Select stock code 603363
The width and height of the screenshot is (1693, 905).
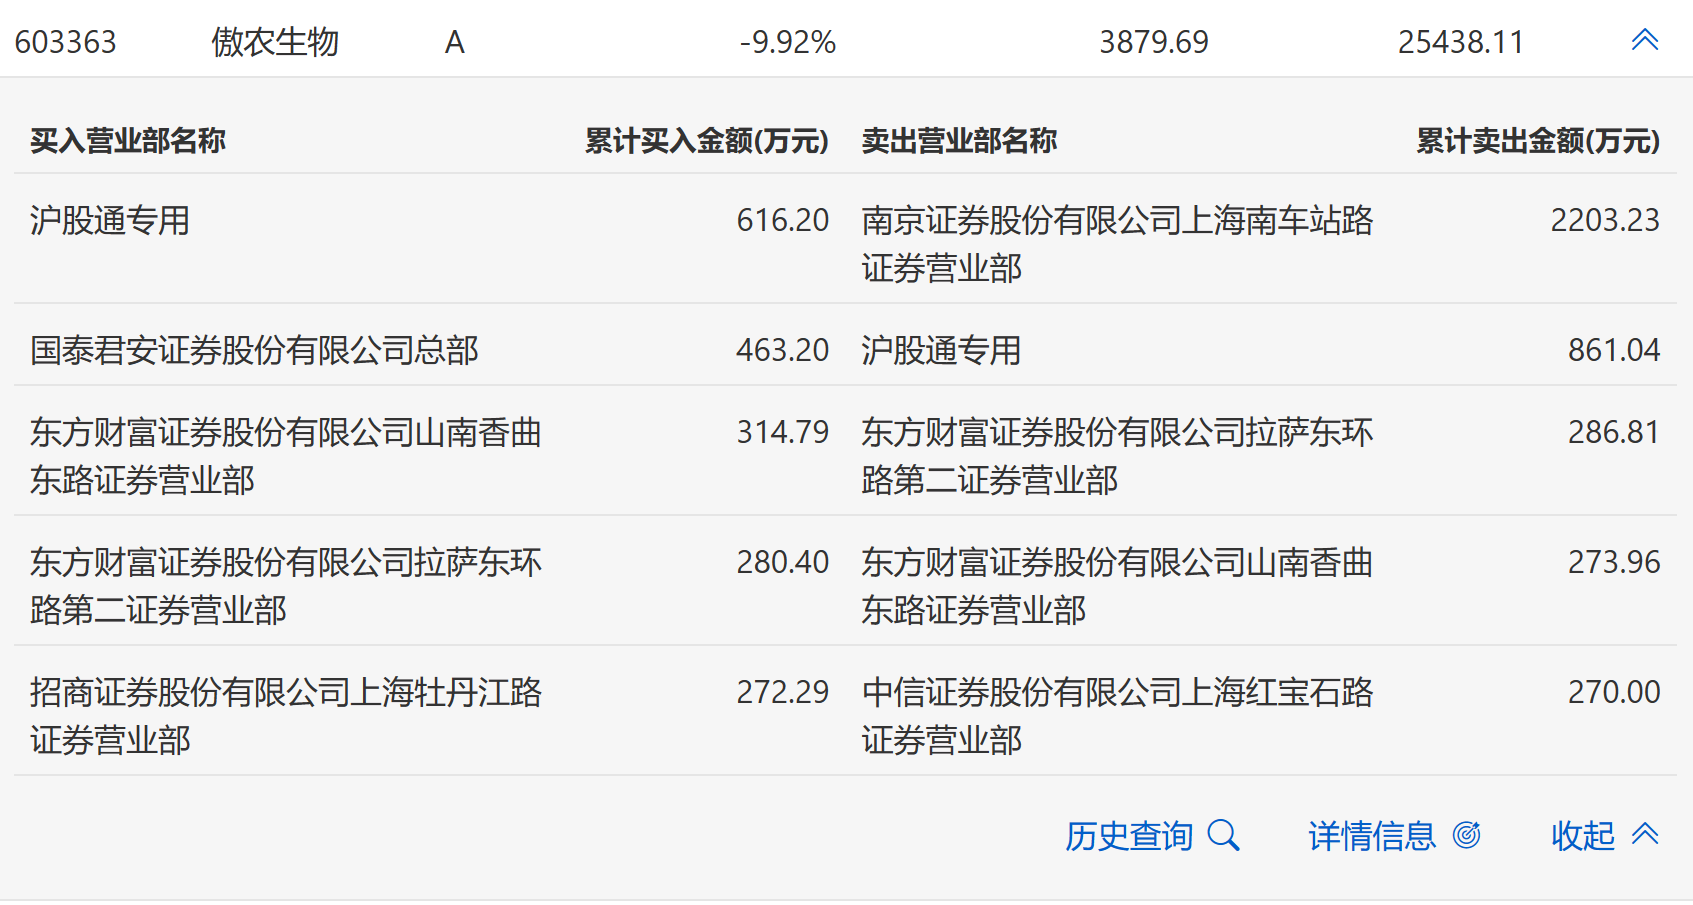point(66,42)
